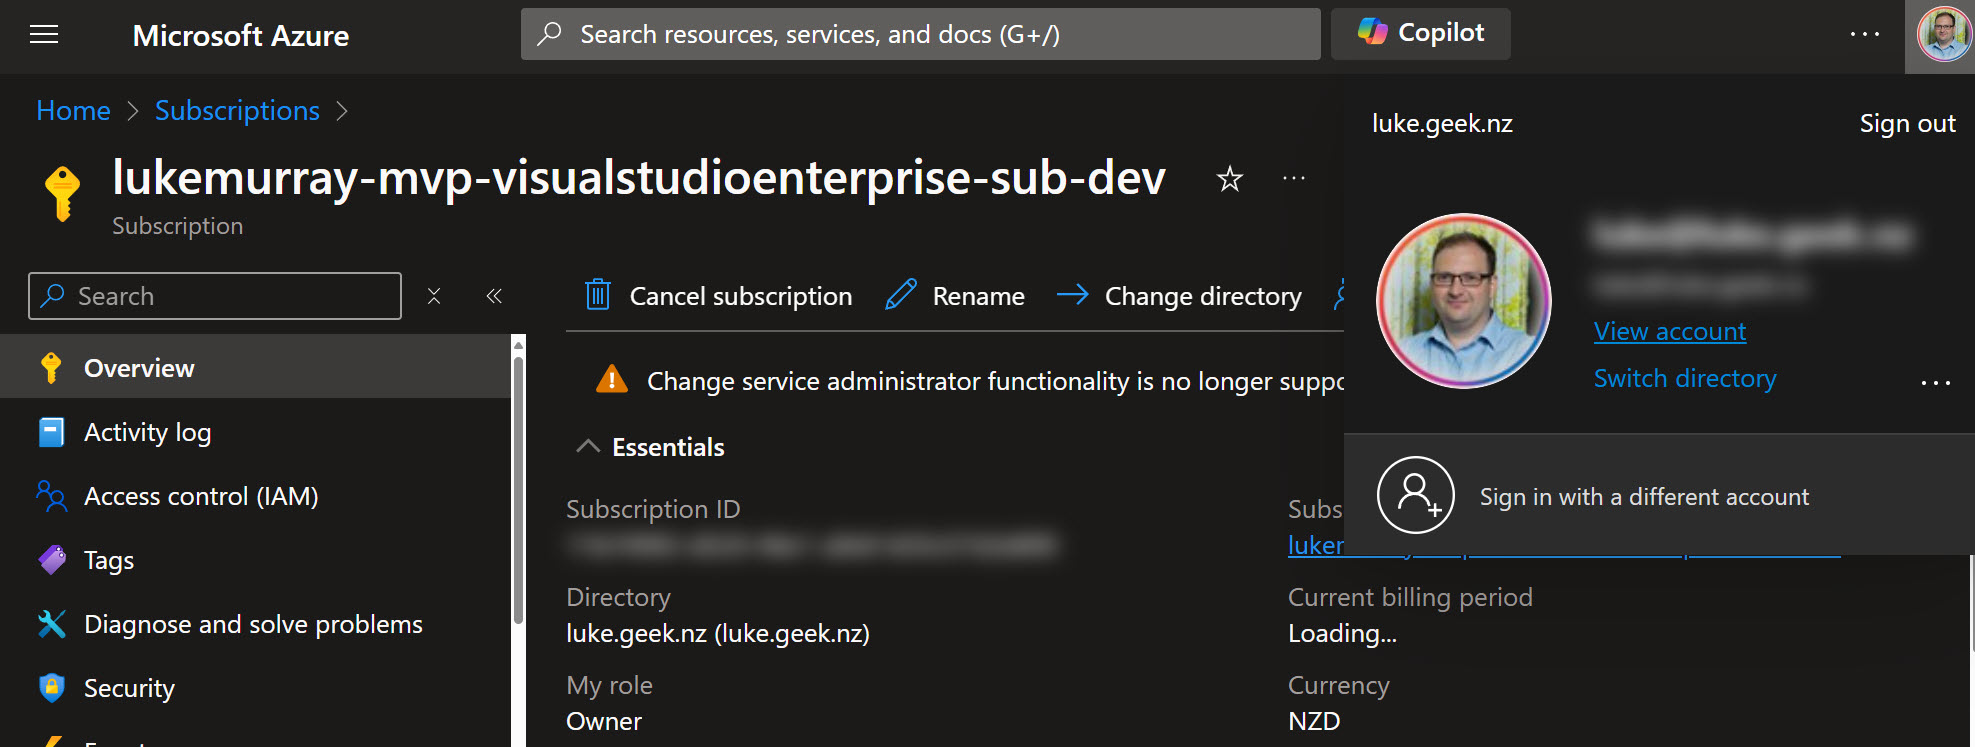The image size is (1975, 747).
Task: Open Diagnose and solve problems
Action: click(x=255, y=624)
